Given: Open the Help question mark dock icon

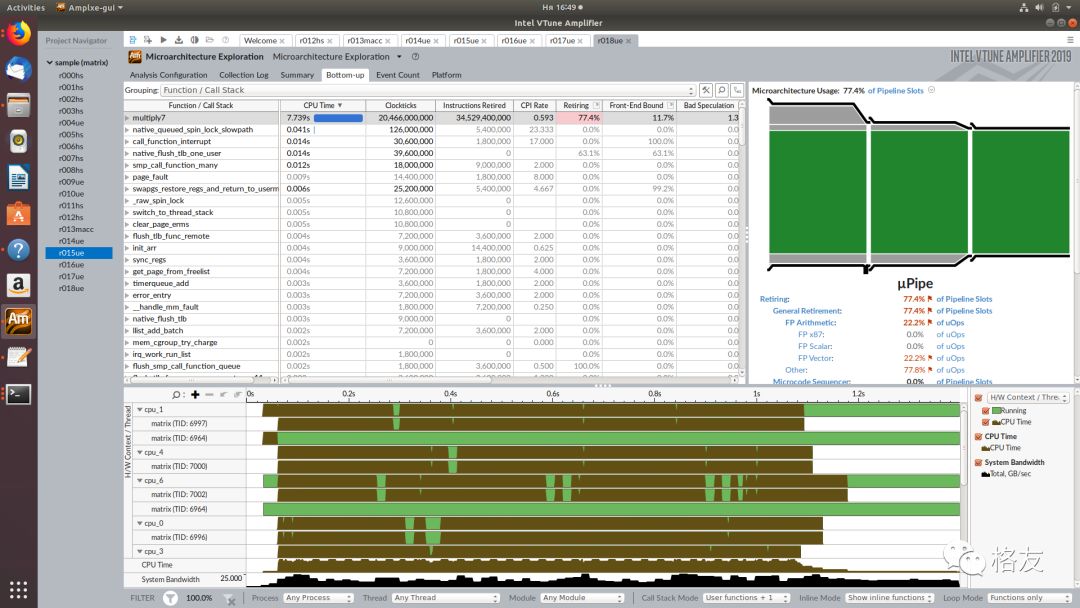Looking at the screenshot, I should 19,249.
